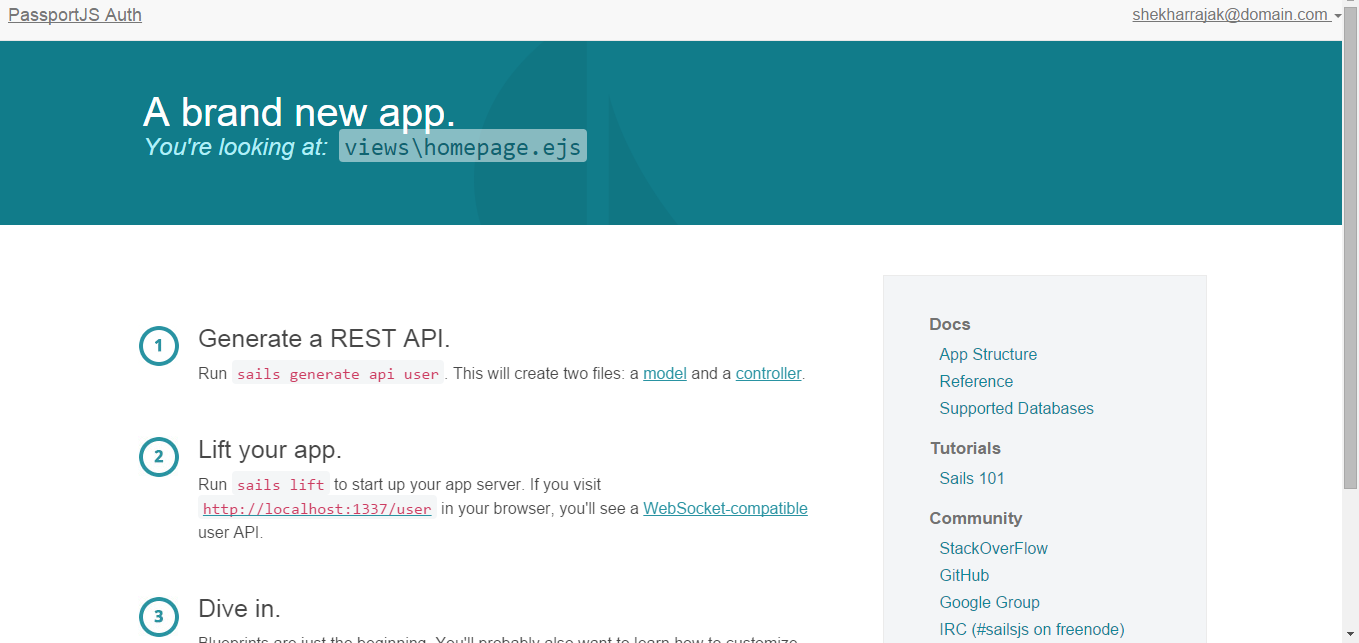Open App Structure docs link
This screenshot has height=643, width=1359.
click(x=988, y=354)
